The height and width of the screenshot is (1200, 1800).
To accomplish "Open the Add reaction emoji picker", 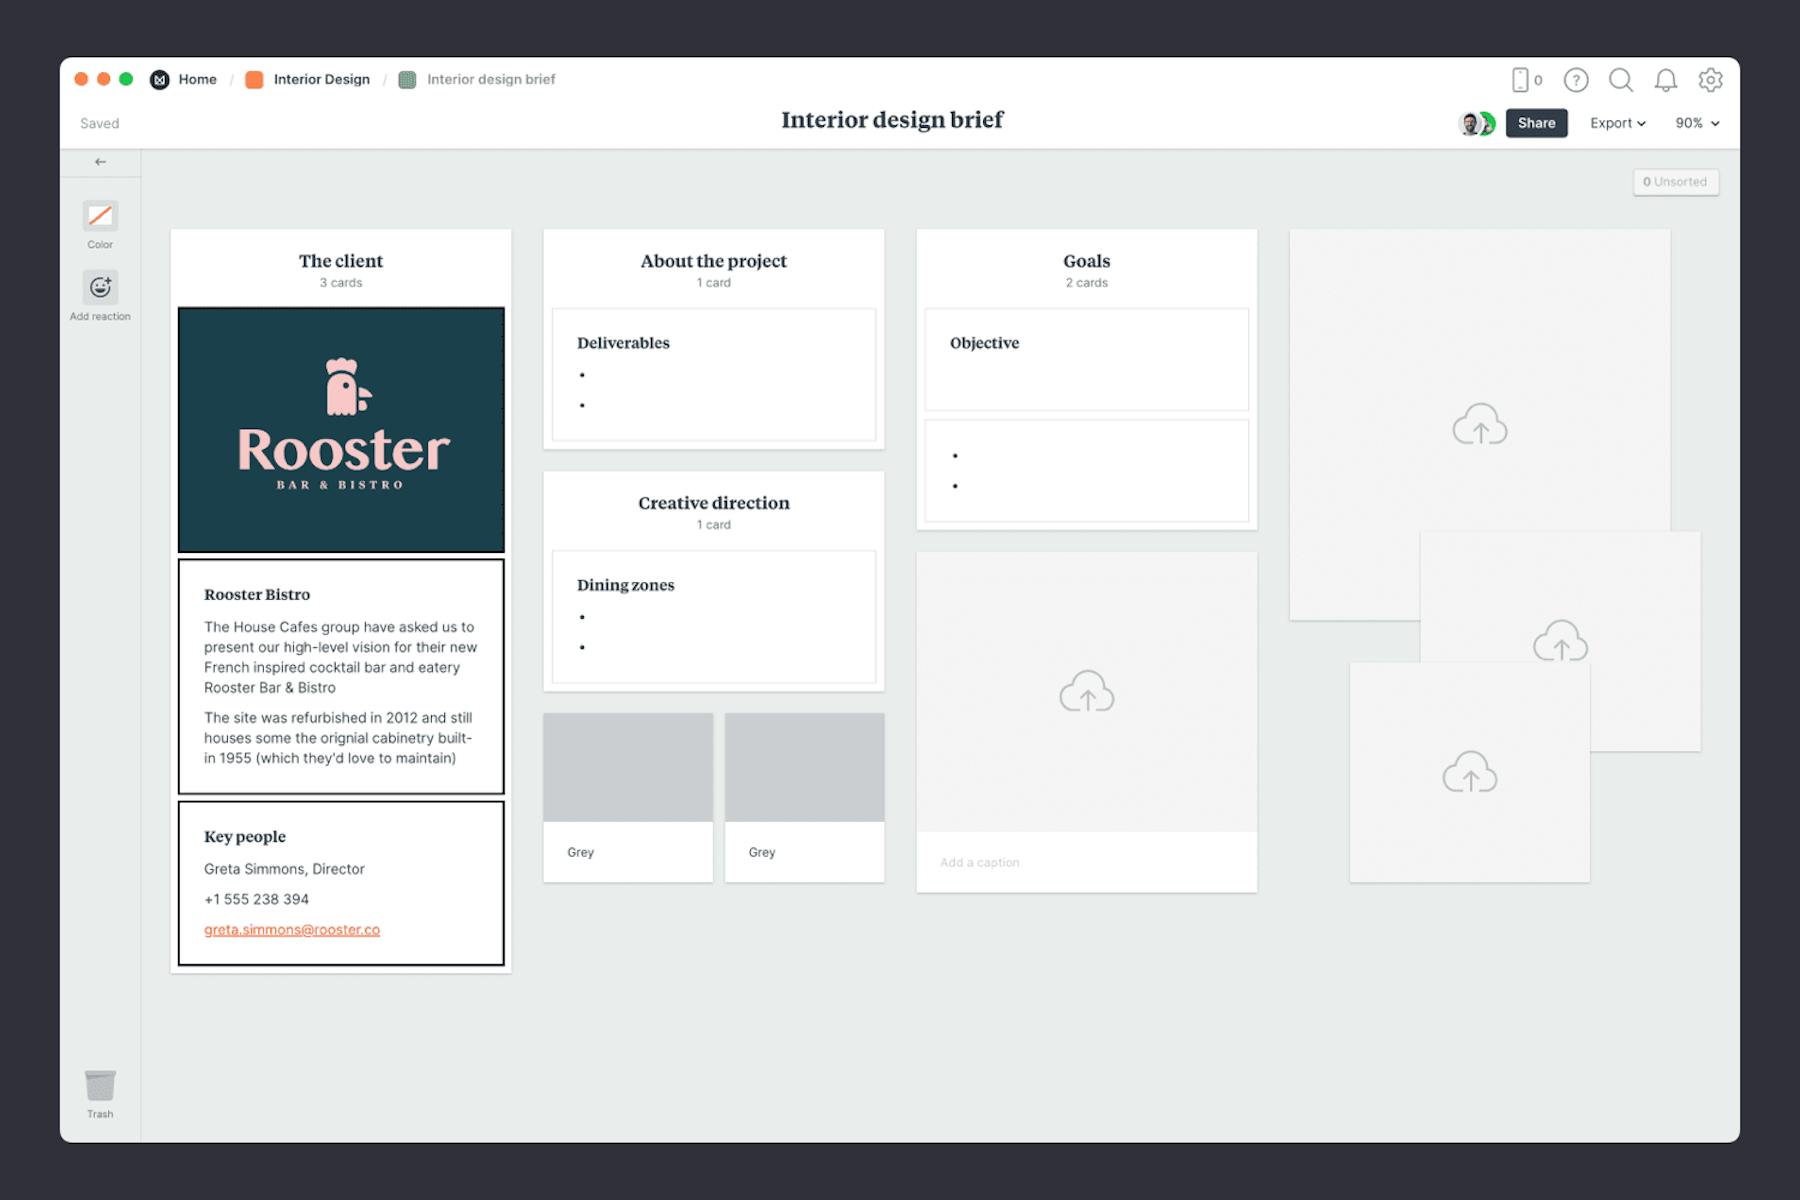I will [100, 286].
